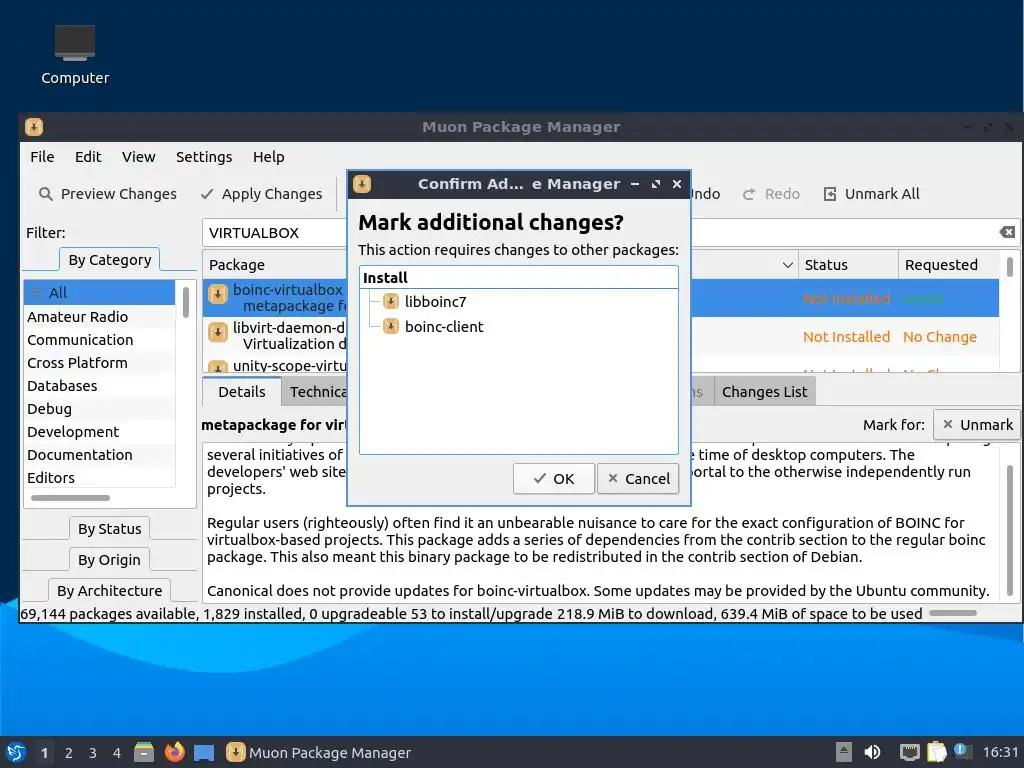Select the Databases category

tap(99, 385)
